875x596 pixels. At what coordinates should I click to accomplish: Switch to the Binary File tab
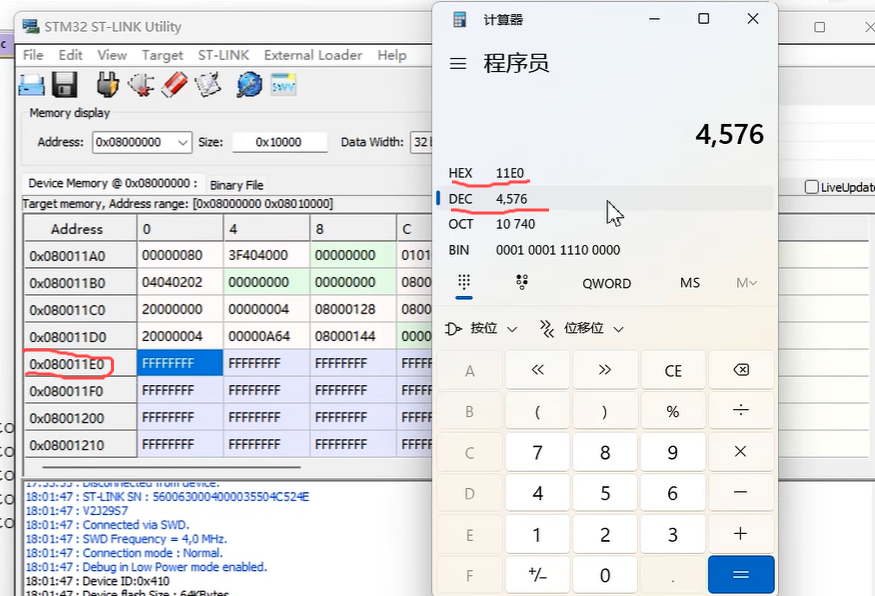(x=237, y=185)
